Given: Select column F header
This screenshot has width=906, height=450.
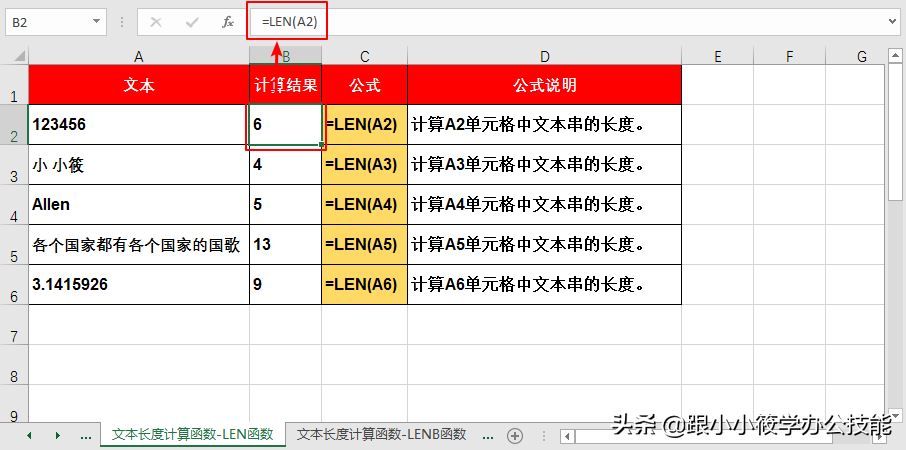Looking at the screenshot, I should point(790,56).
